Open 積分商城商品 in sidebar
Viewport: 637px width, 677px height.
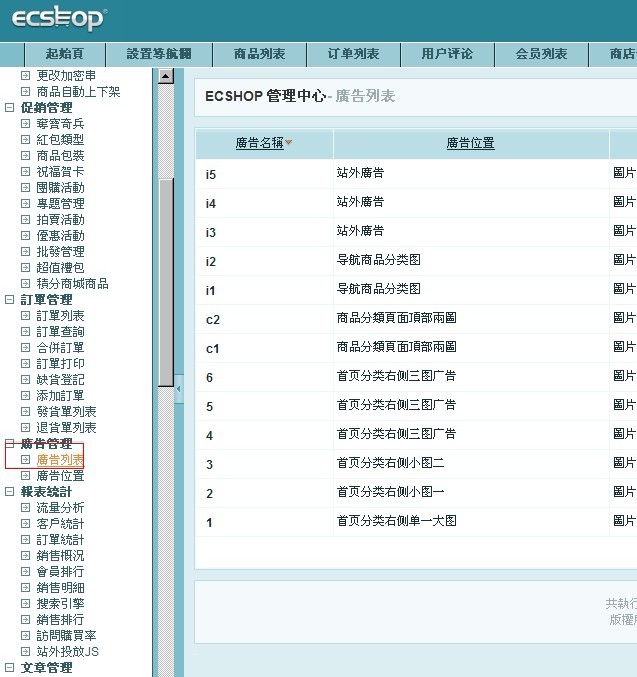(x=72, y=284)
